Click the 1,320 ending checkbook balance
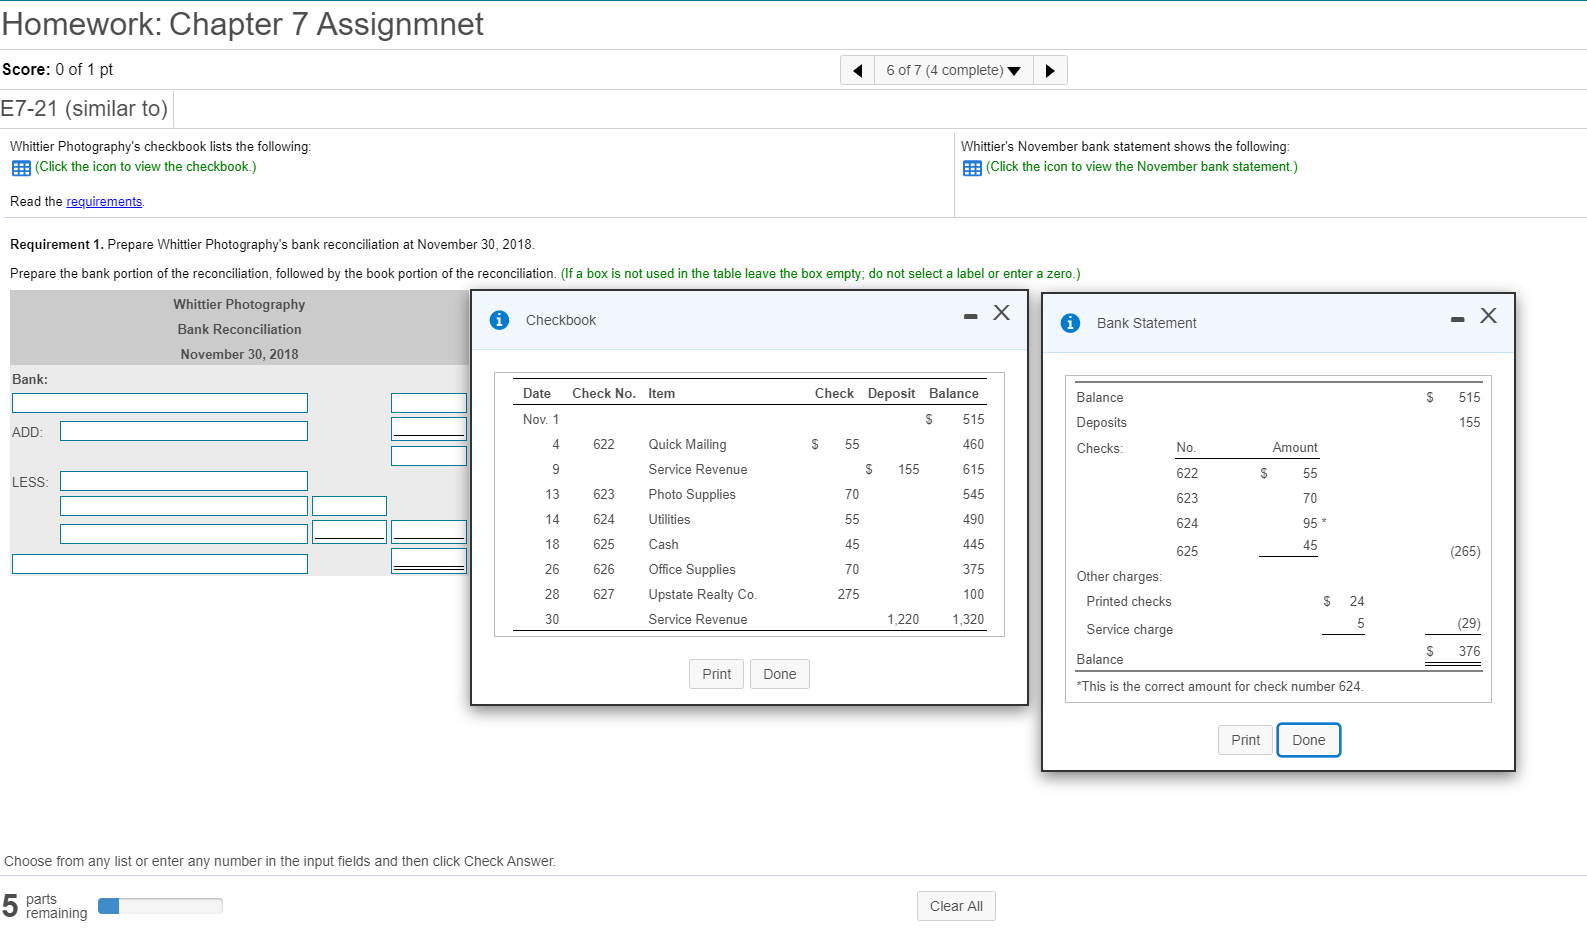Image resolution: width=1587 pixels, height=930 pixels. click(968, 620)
